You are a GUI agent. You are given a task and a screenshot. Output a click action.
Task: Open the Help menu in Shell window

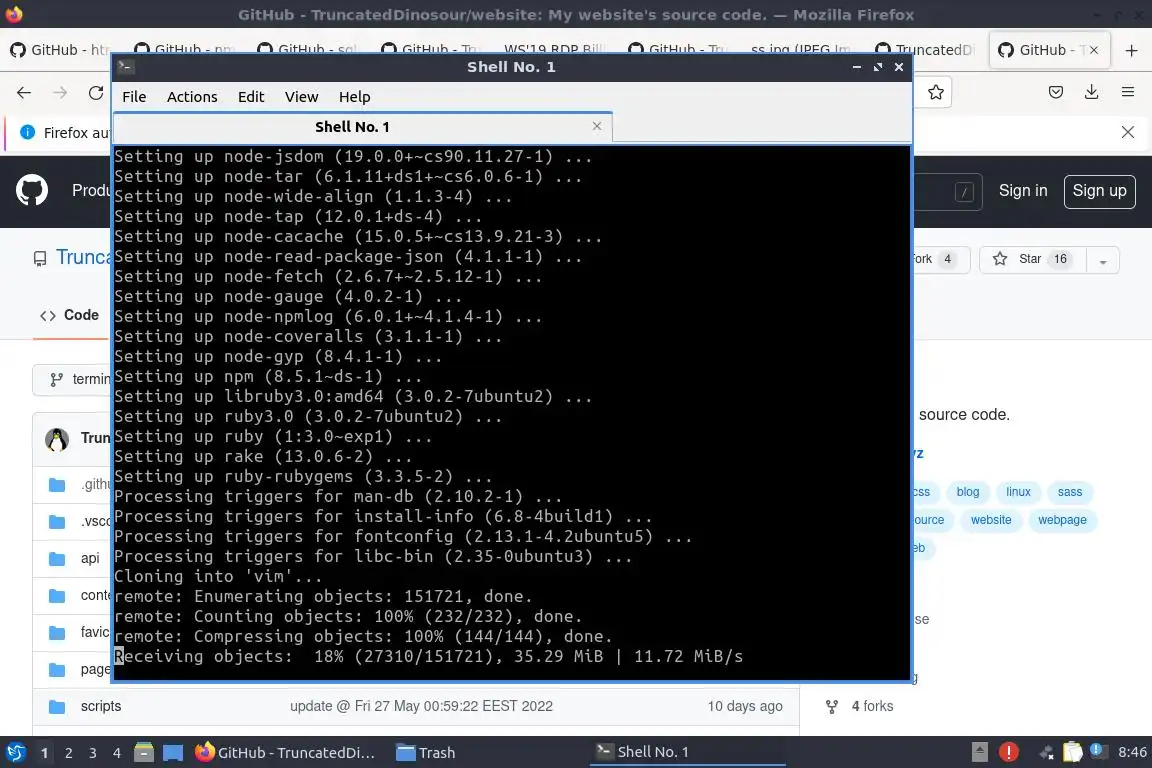(x=354, y=97)
